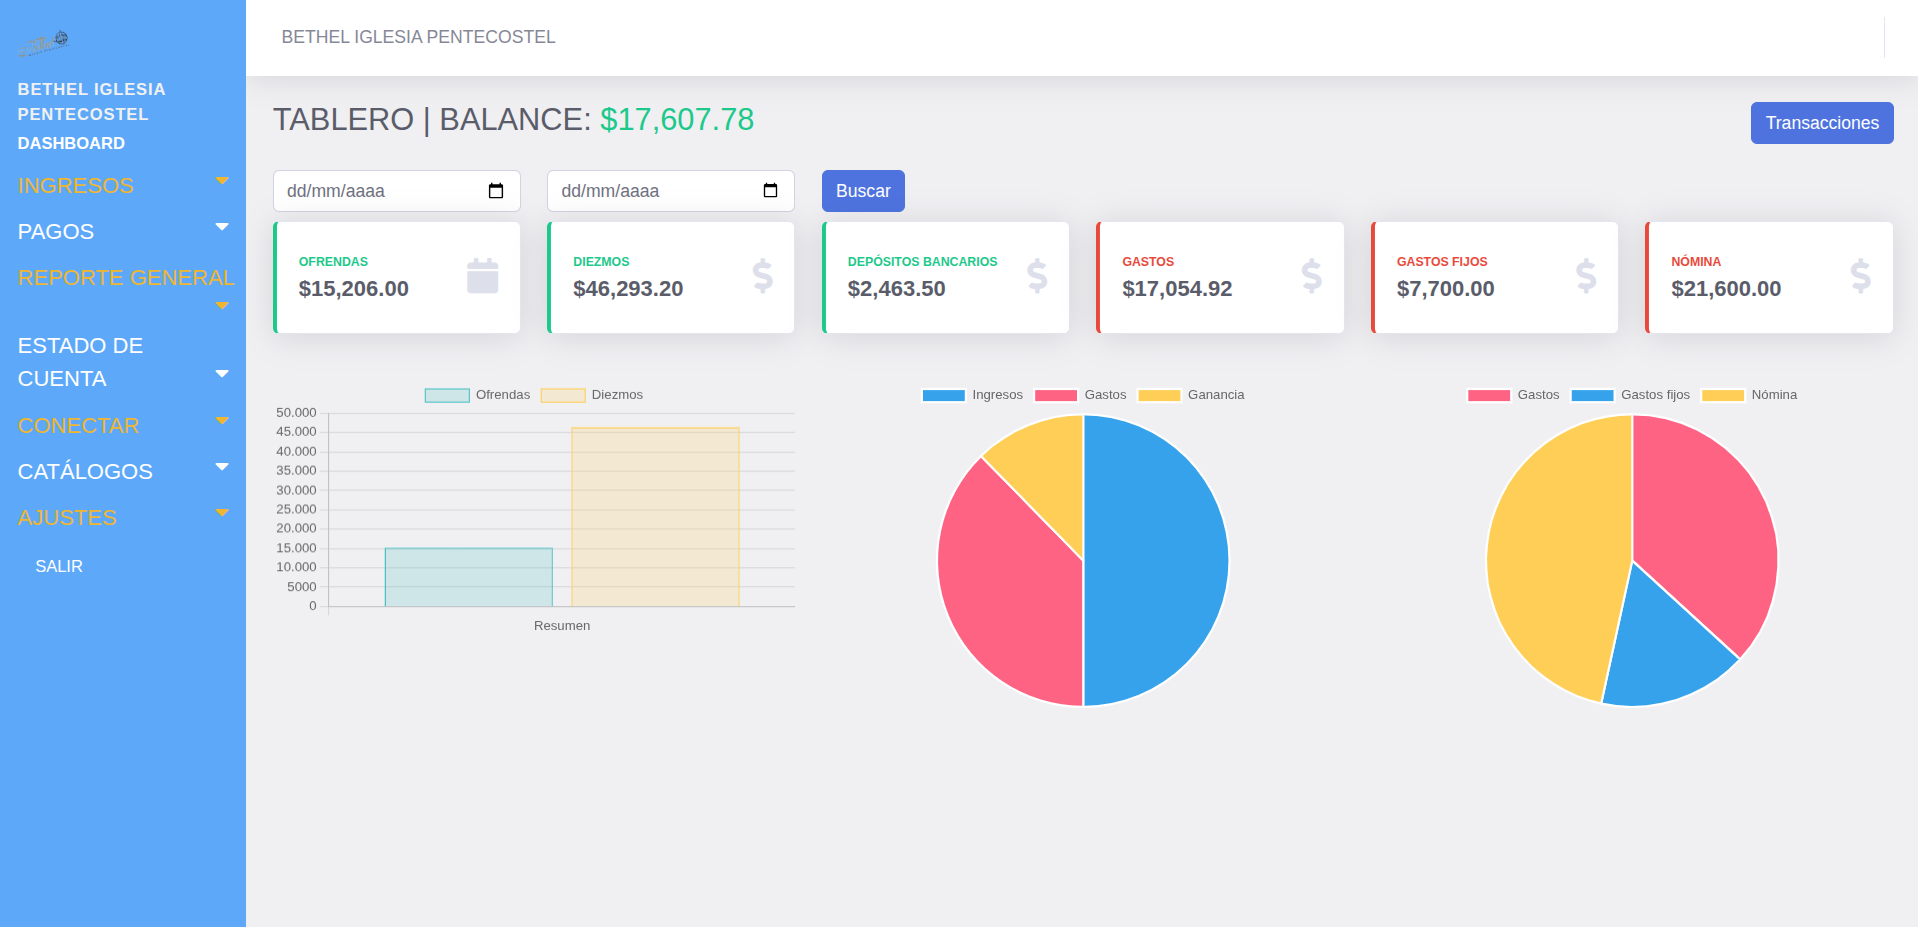1918x927 pixels.
Task: Expand the PAGOS dropdown arrow
Action: pos(222,228)
